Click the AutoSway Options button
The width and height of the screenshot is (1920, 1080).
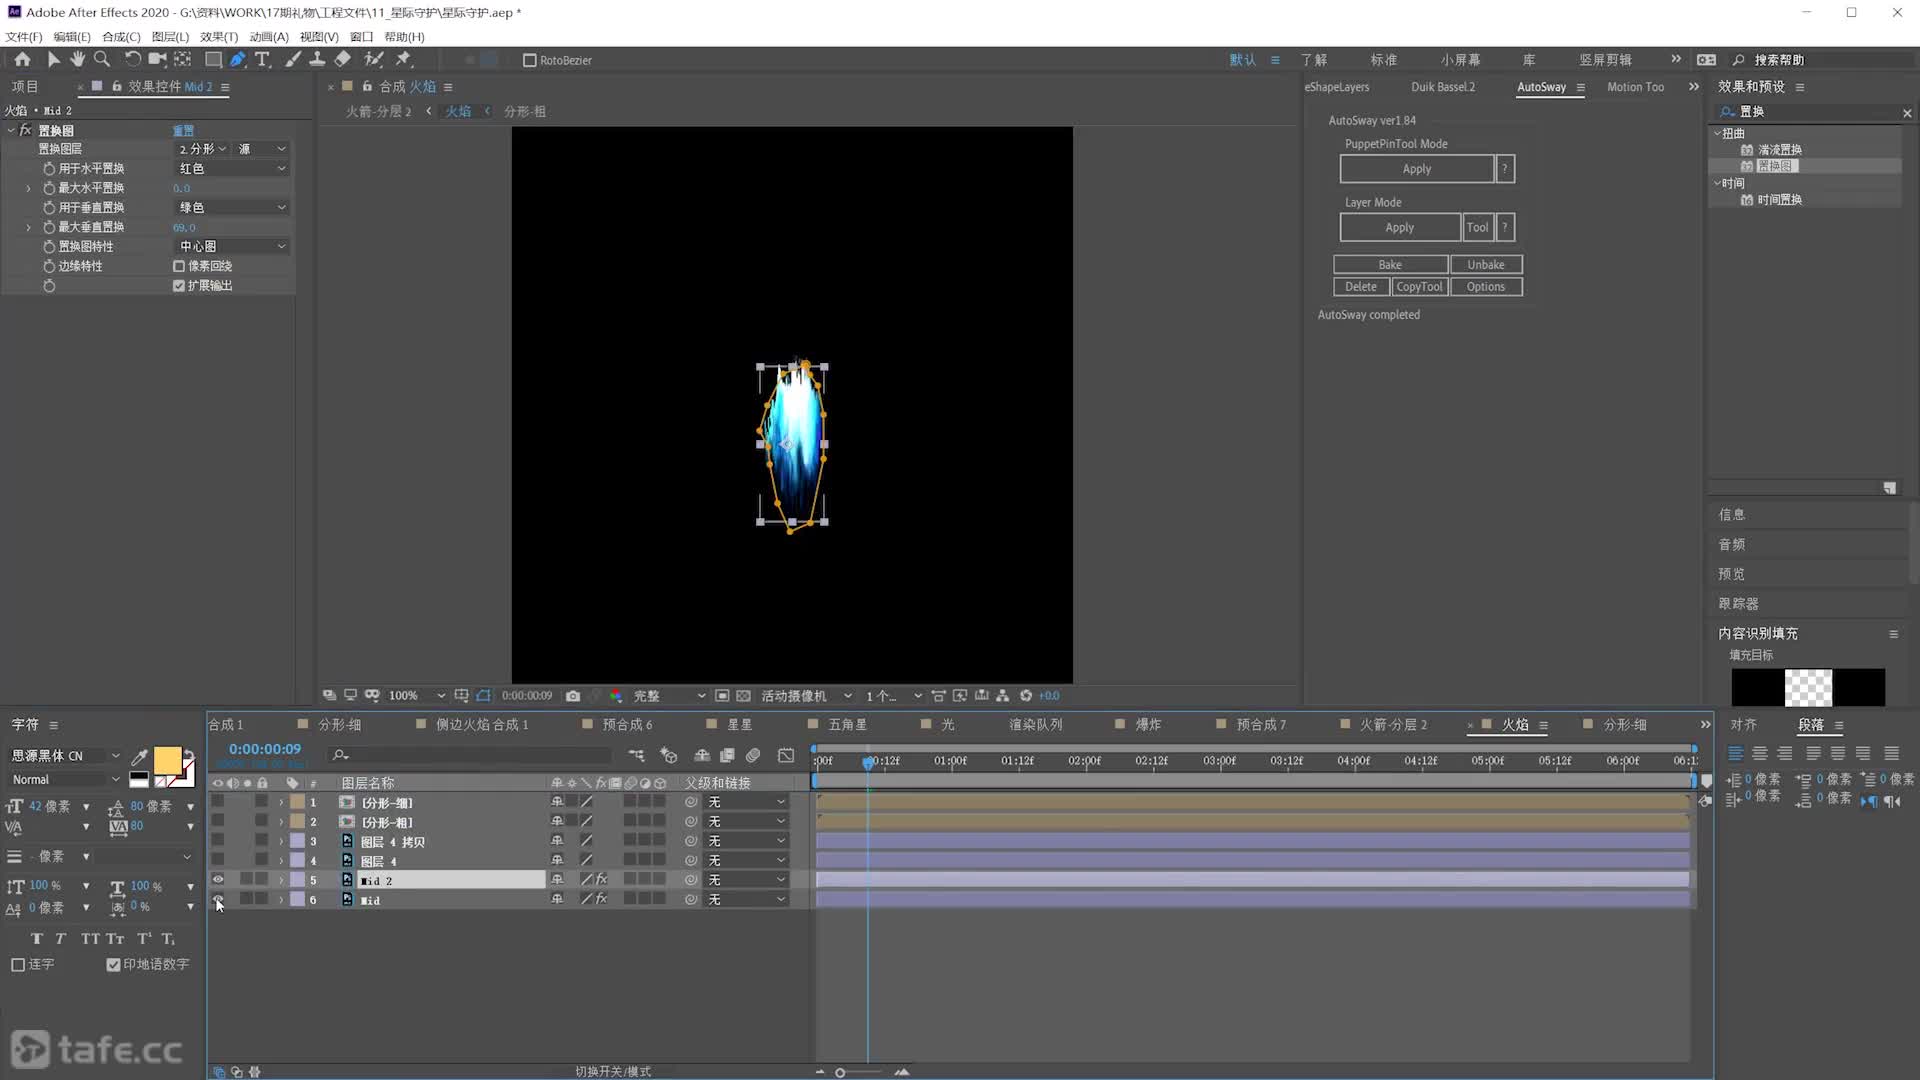1486,286
